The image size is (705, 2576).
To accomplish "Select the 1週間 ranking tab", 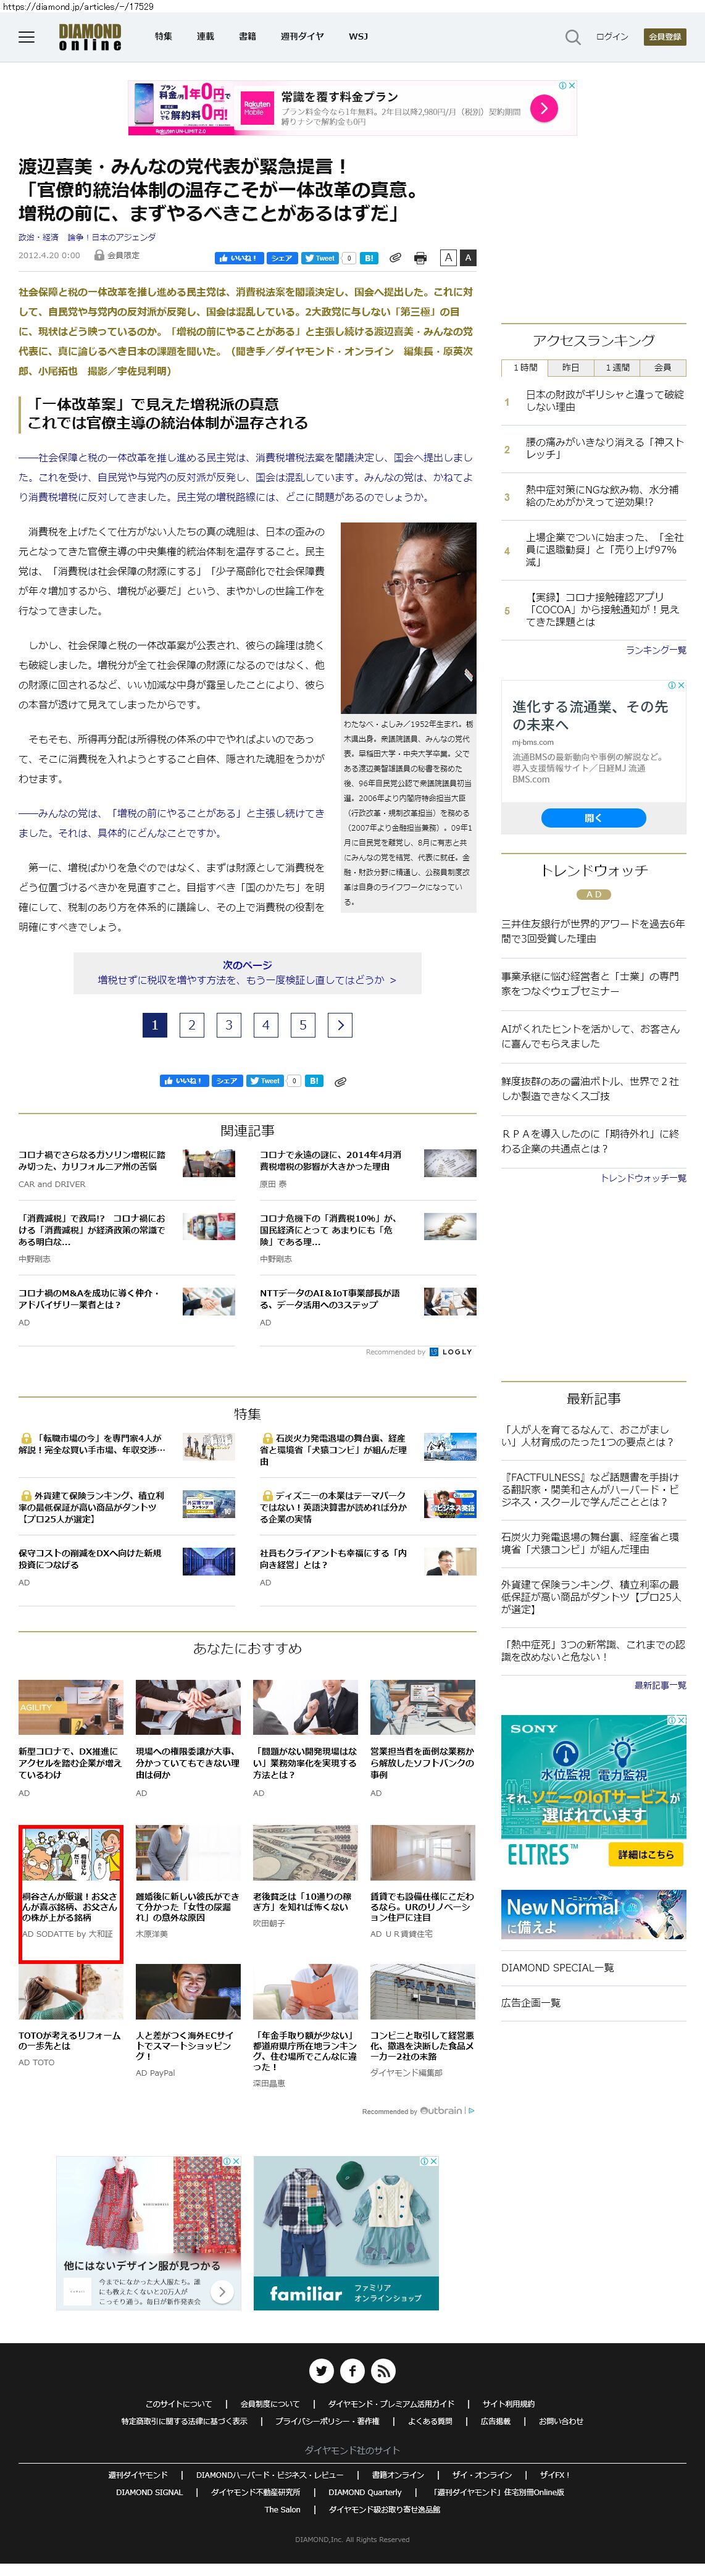I will pyautogui.click(x=617, y=367).
